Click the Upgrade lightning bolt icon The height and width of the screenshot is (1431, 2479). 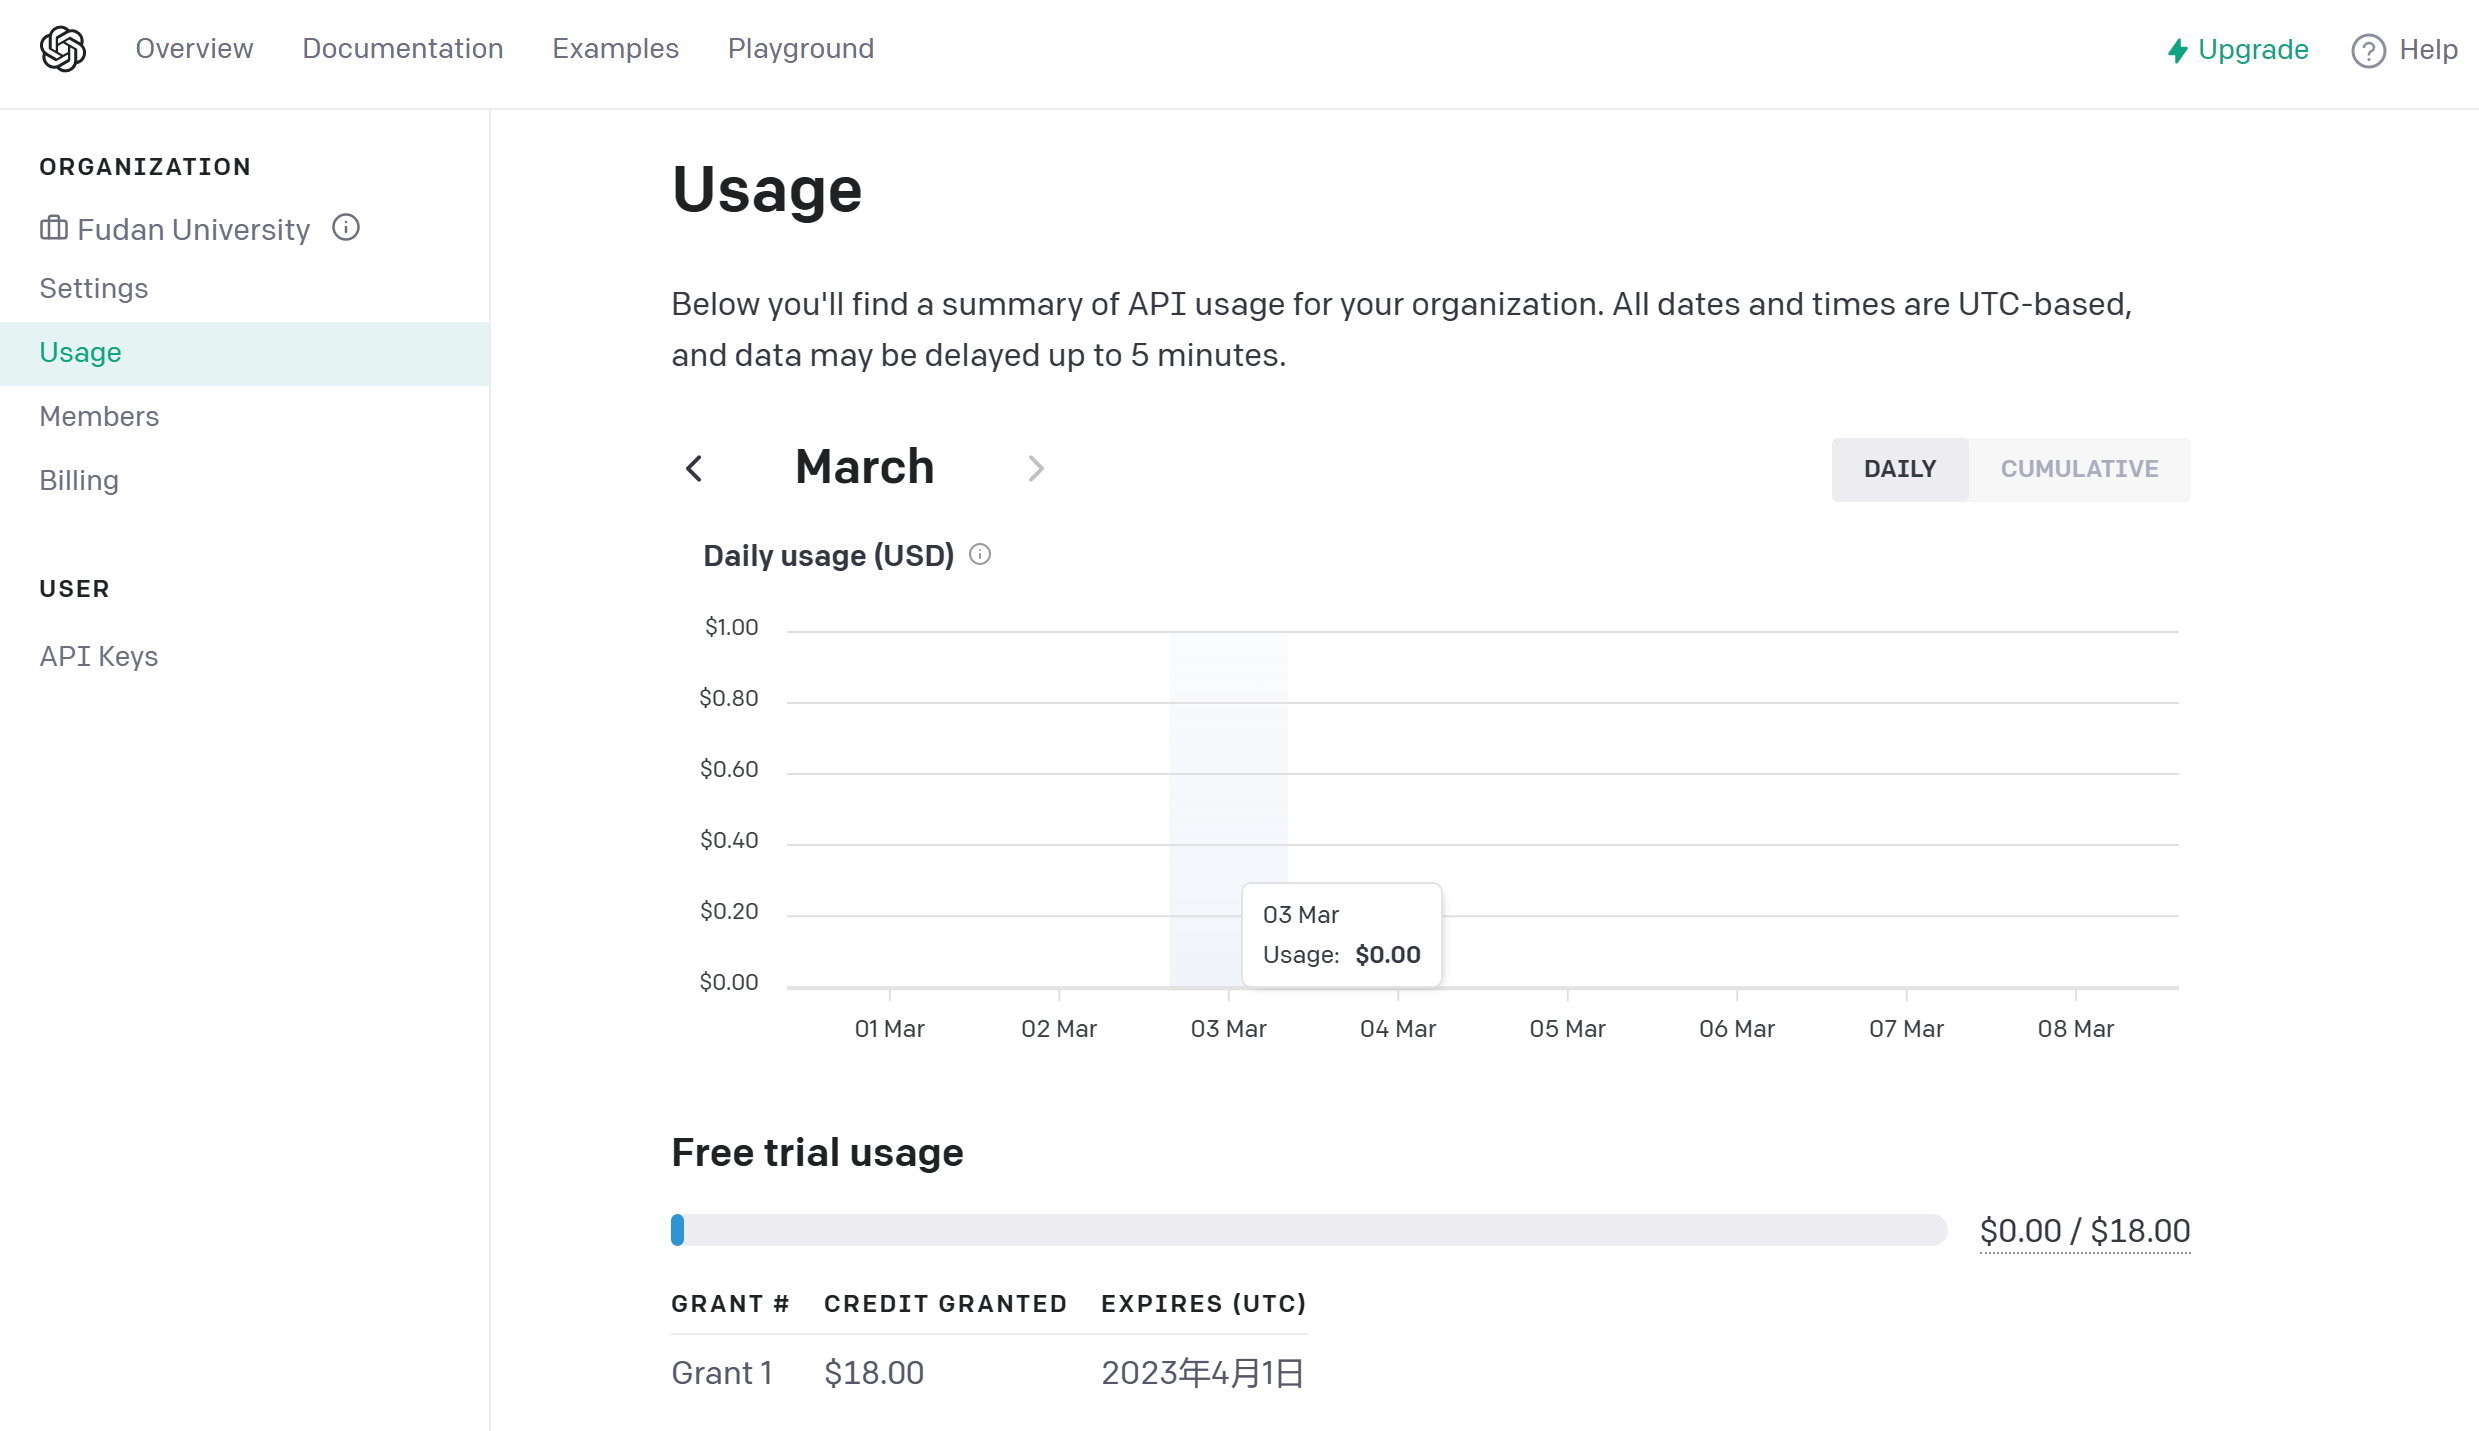point(2177,50)
